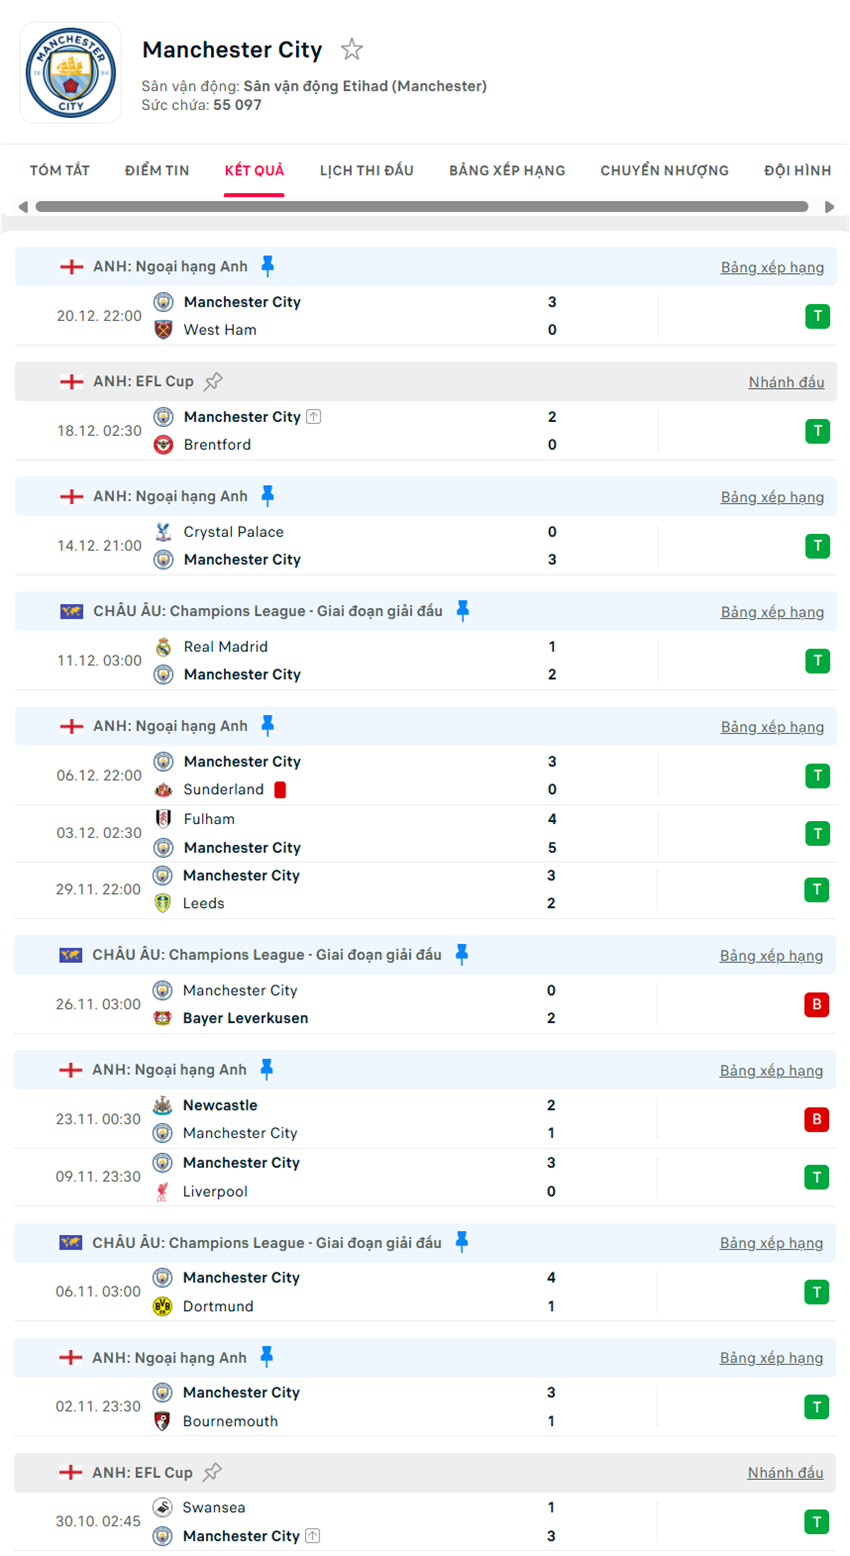Open the TÓM TẮT tab
The width and height of the screenshot is (850, 1556).
(60, 170)
